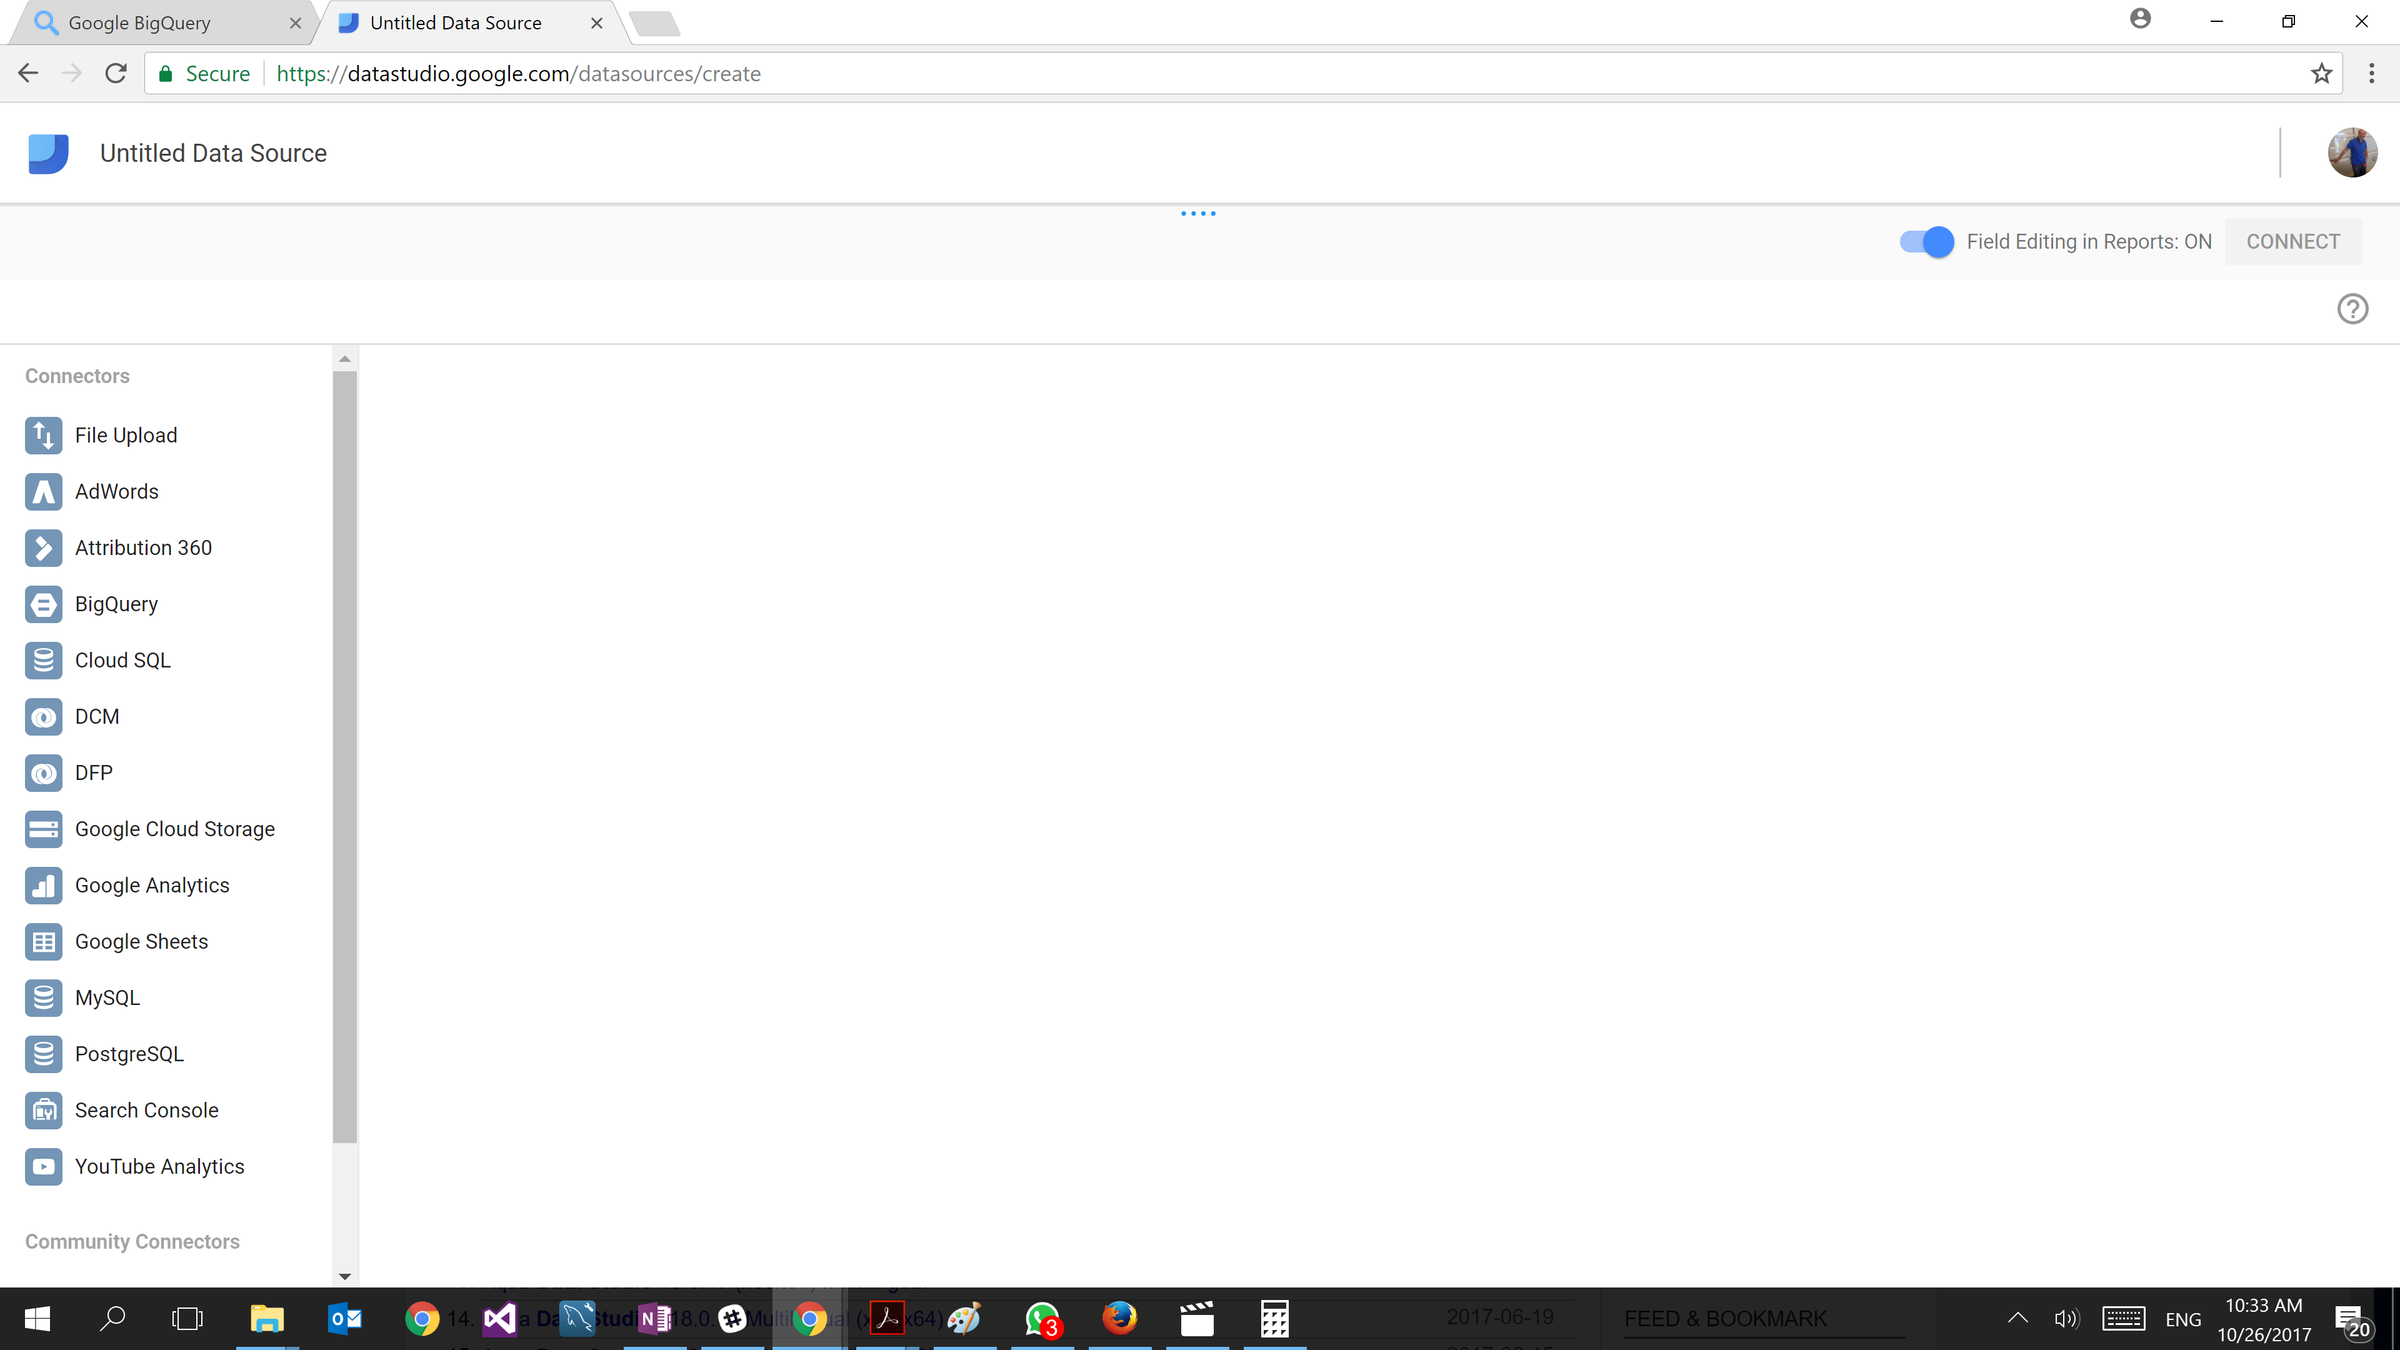Click the File Upload connector icon
The height and width of the screenshot is (1350, 2400).
[43, 435]
